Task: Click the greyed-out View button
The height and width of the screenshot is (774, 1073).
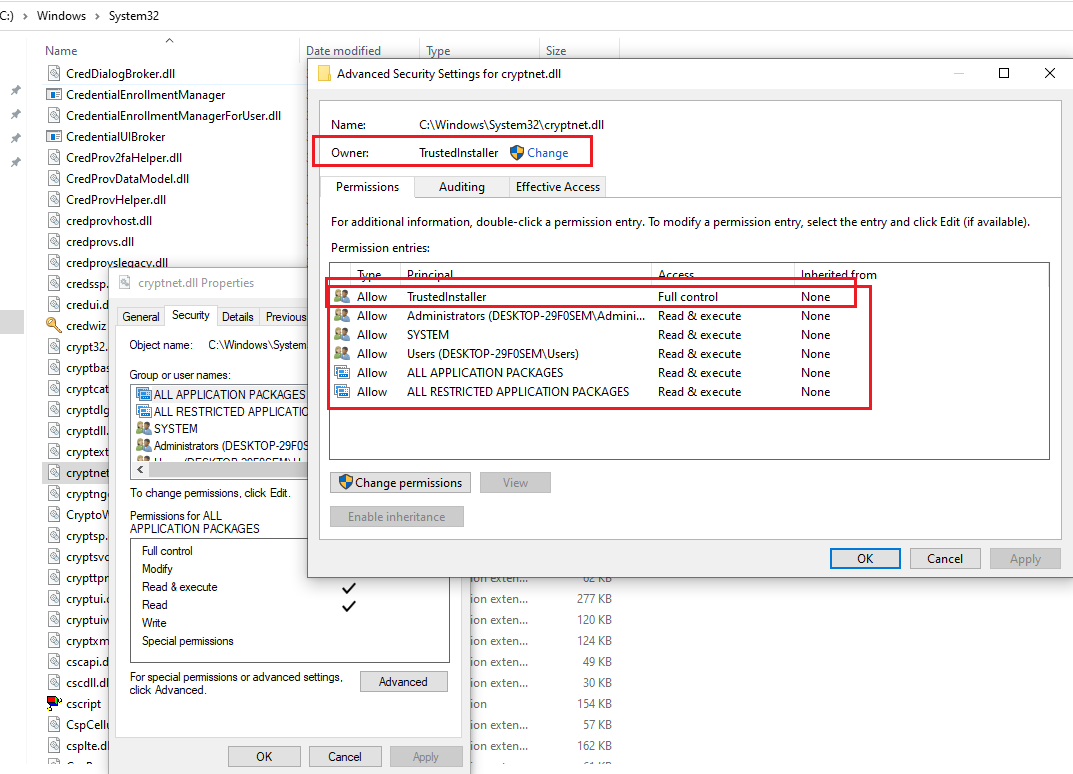Action: [x=515, y=482]
